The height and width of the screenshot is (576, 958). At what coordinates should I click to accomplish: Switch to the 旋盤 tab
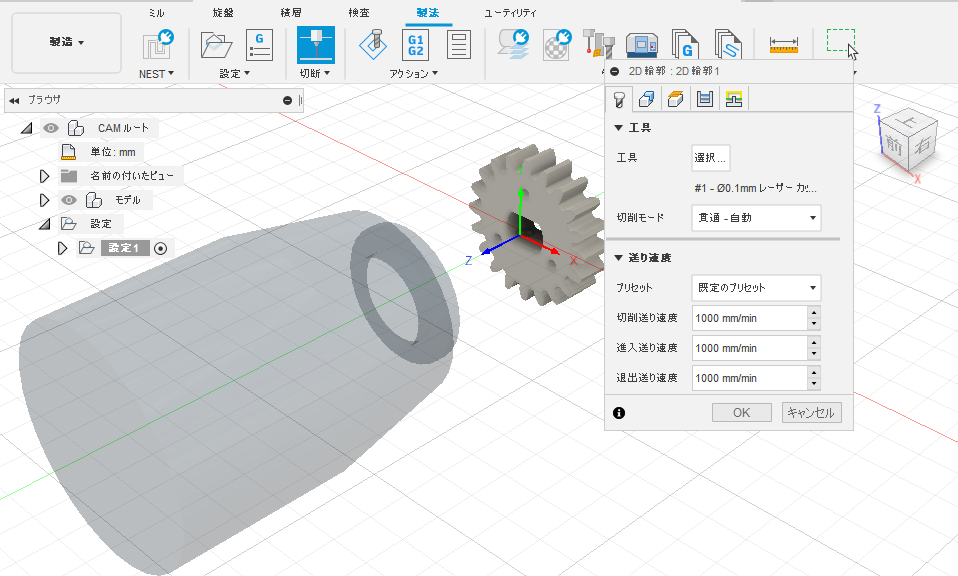[223, 12]
